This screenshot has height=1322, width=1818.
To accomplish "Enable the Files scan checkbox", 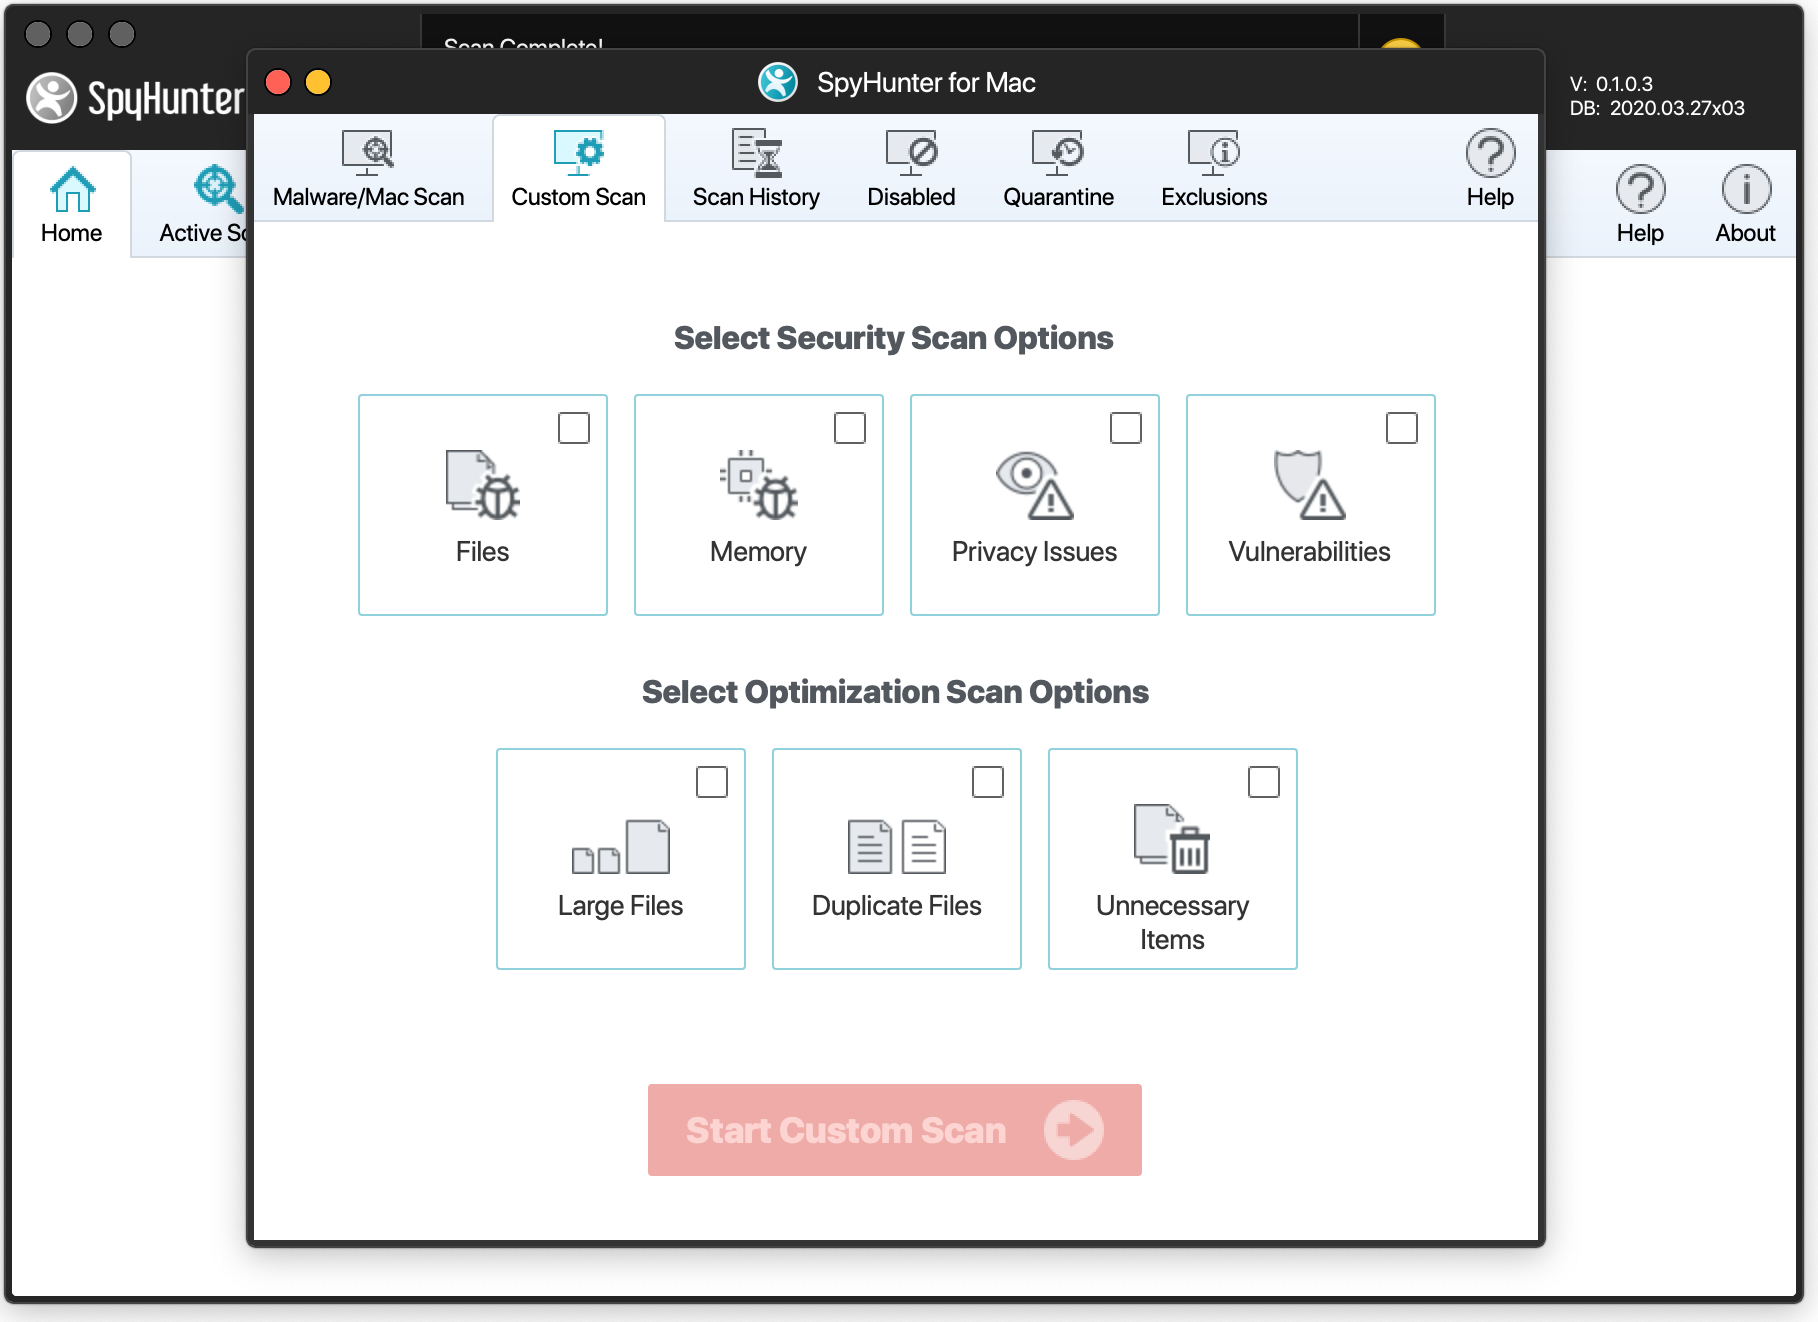I will [574, 428].
